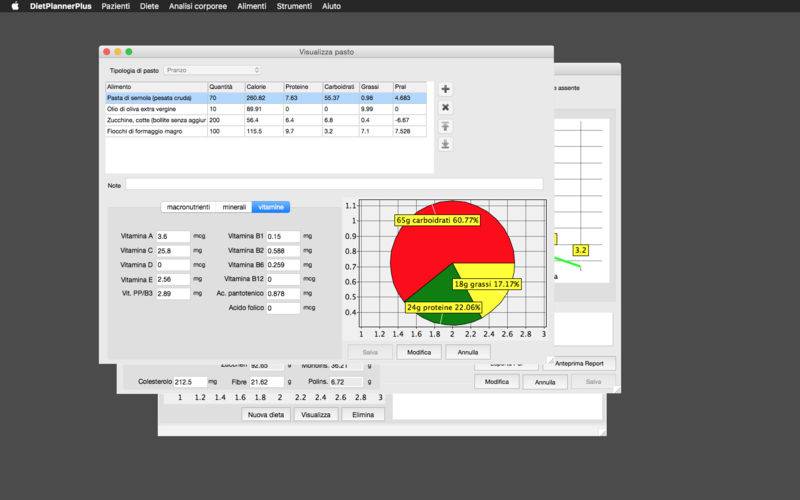
Task: Open the Aiuto menu
Action: tap(331, 6)
